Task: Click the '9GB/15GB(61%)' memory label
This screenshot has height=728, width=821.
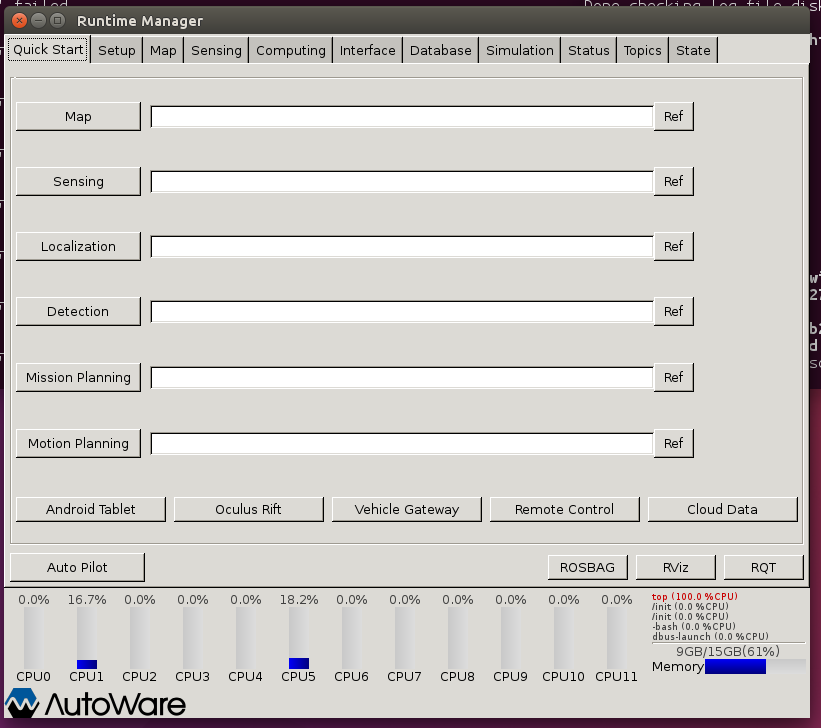Action: 728,651
